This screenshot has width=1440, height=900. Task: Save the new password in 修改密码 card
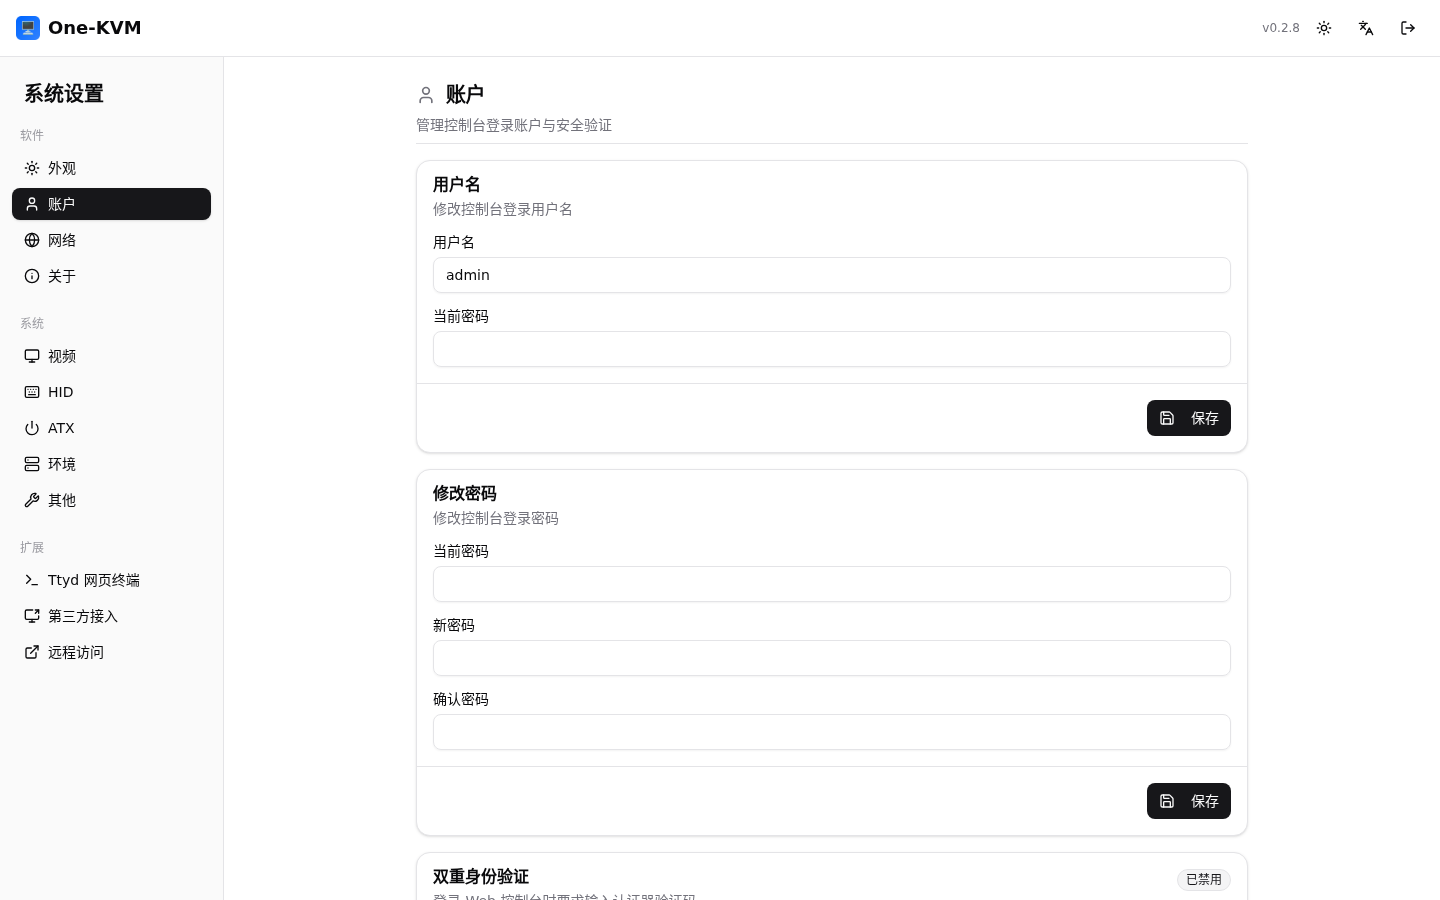(1189, 801)
